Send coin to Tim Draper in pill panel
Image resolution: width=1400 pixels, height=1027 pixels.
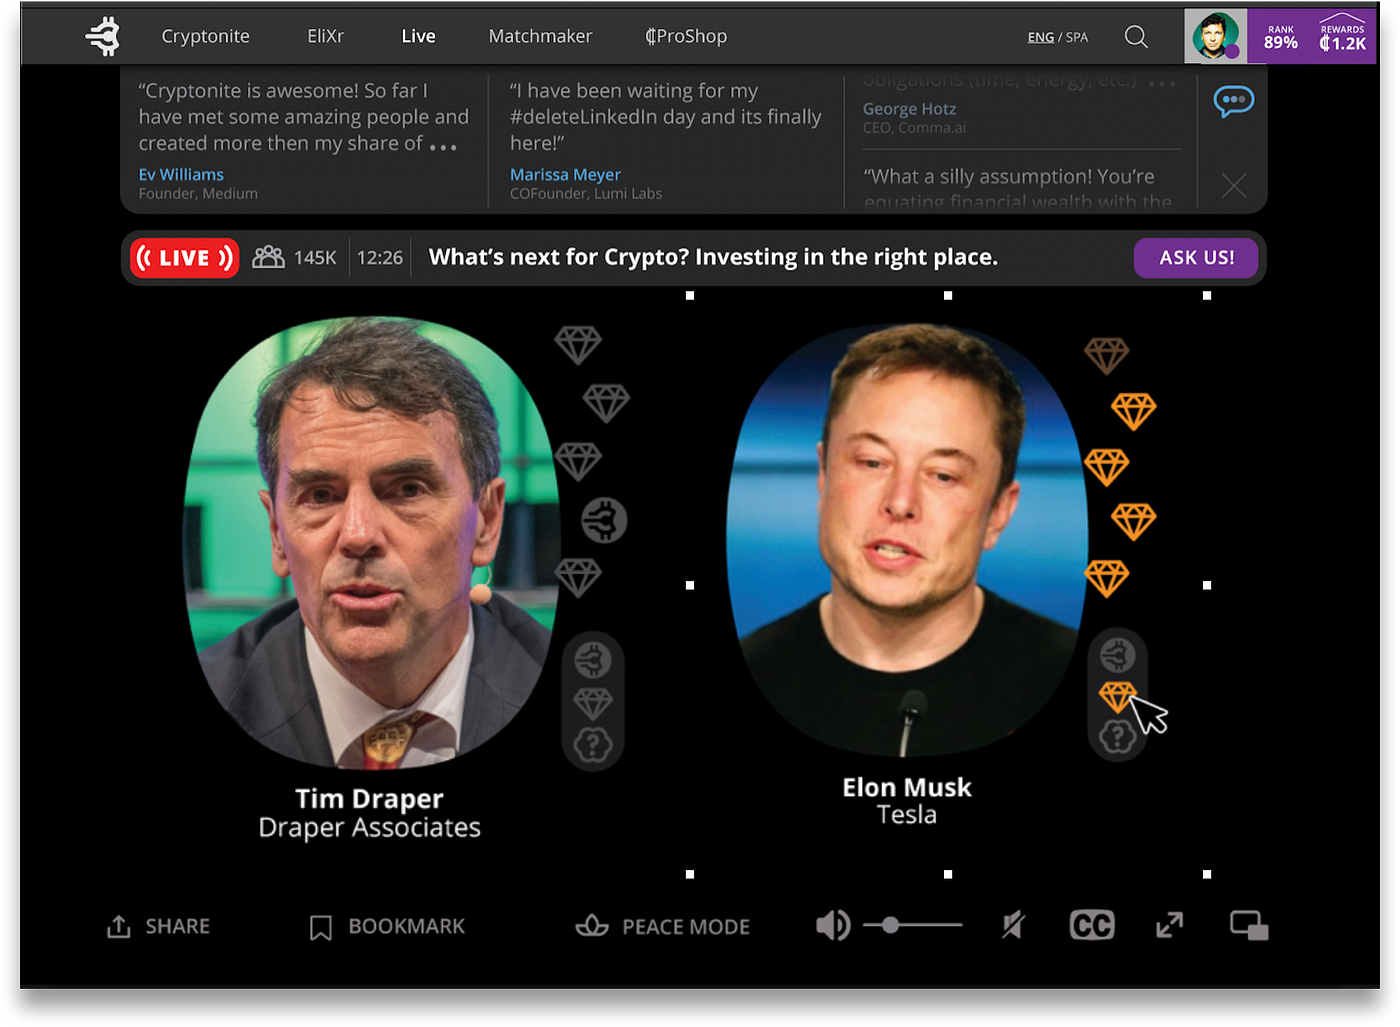(593, 660)
